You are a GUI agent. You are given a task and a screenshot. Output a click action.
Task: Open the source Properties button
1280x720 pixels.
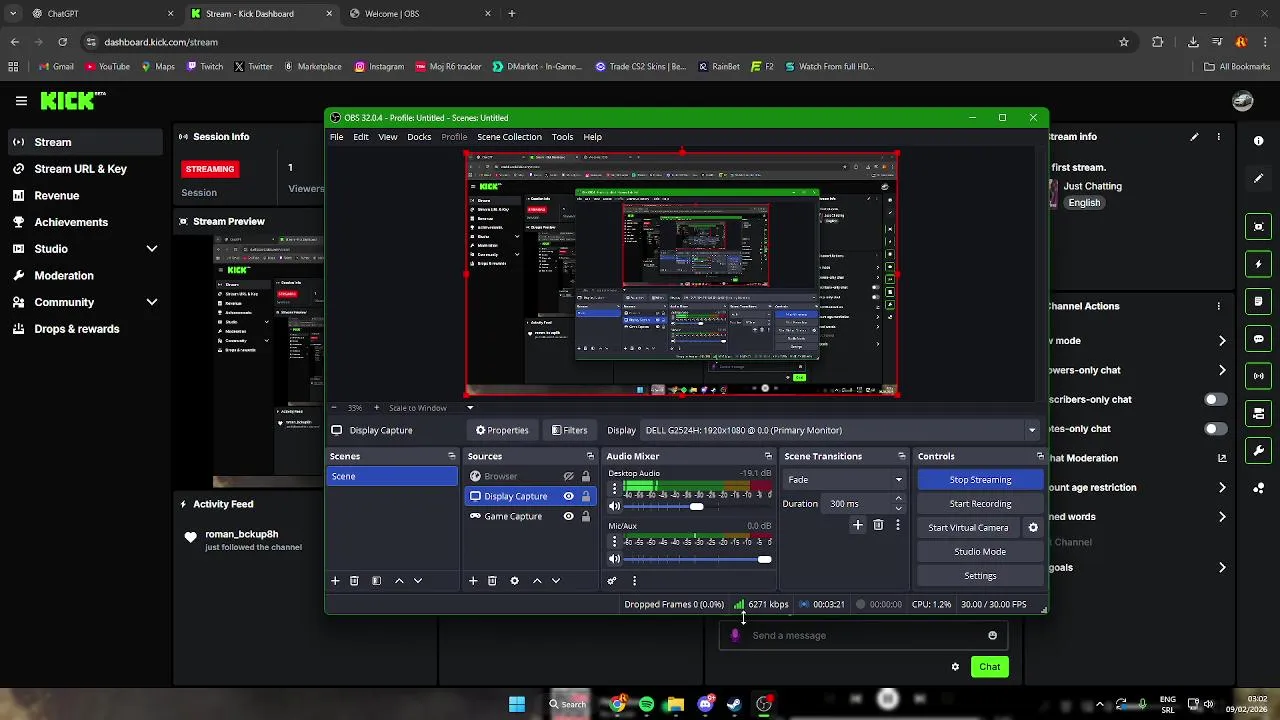tap(502, 430)
